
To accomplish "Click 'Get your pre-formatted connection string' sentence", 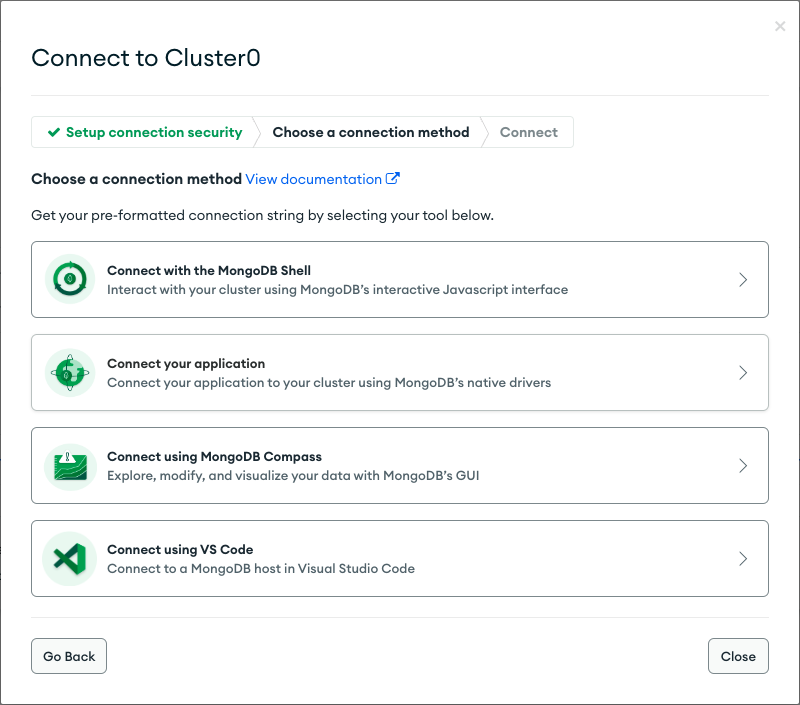I will point(262,215).
